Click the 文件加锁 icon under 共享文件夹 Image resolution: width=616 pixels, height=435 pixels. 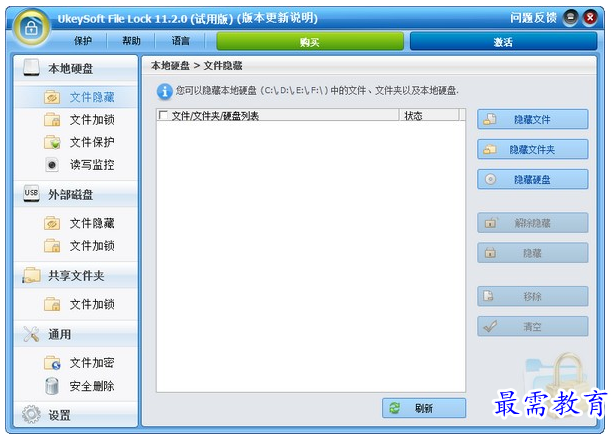(x=52, y=304)
